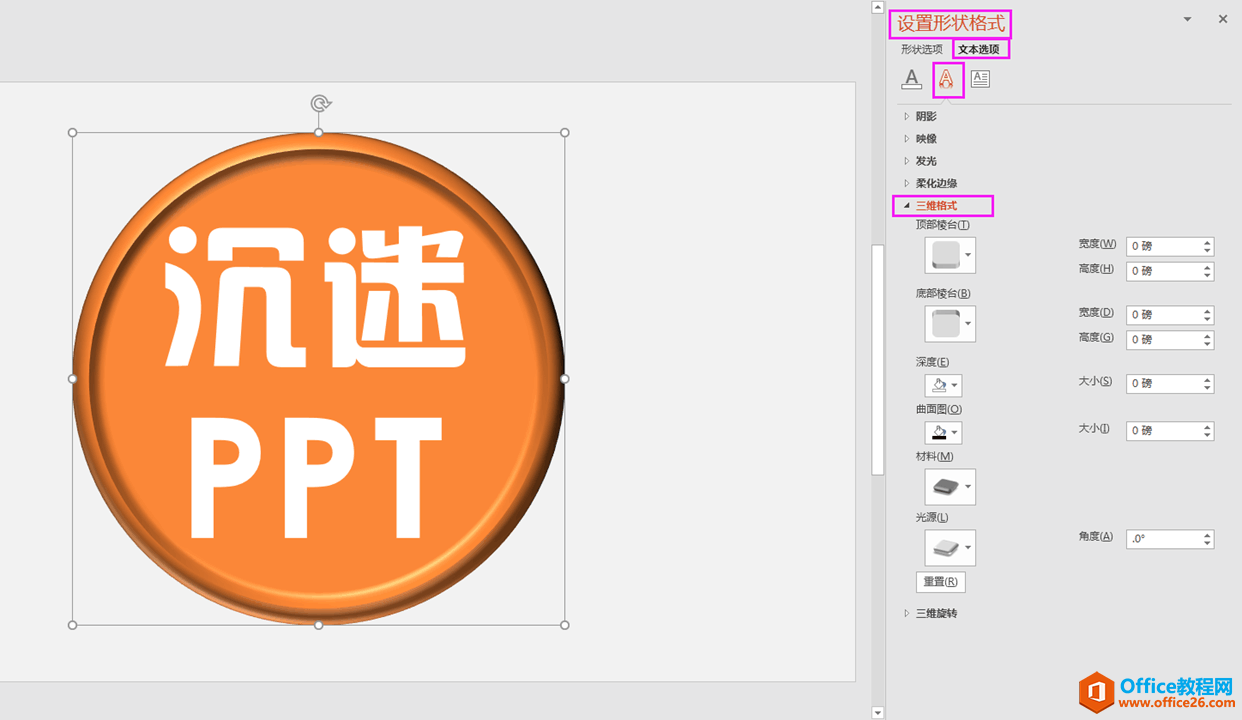
Task: Click the 沉迷 text on the orange circle
Action: (315, 297)
